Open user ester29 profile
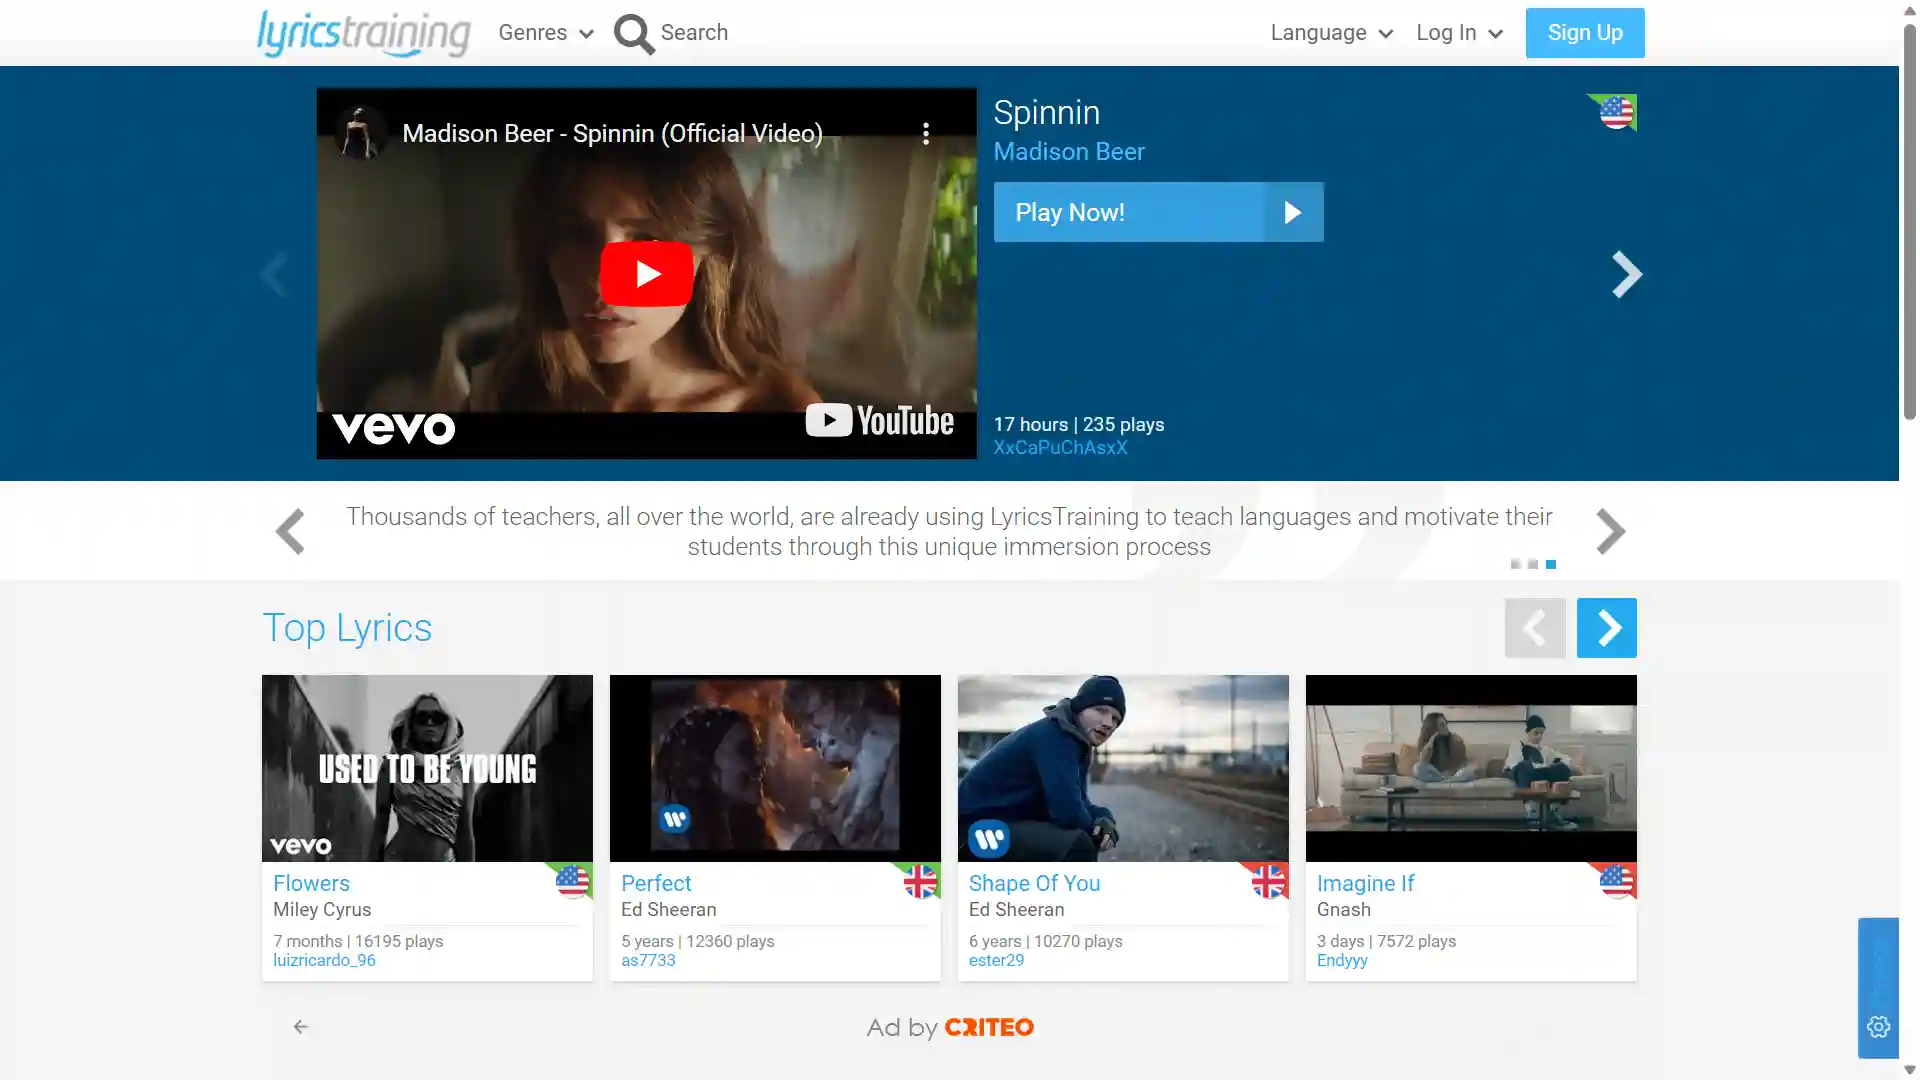This screenshot has width=1920, height=1080. pyautogui.click(x=996, y=961)
